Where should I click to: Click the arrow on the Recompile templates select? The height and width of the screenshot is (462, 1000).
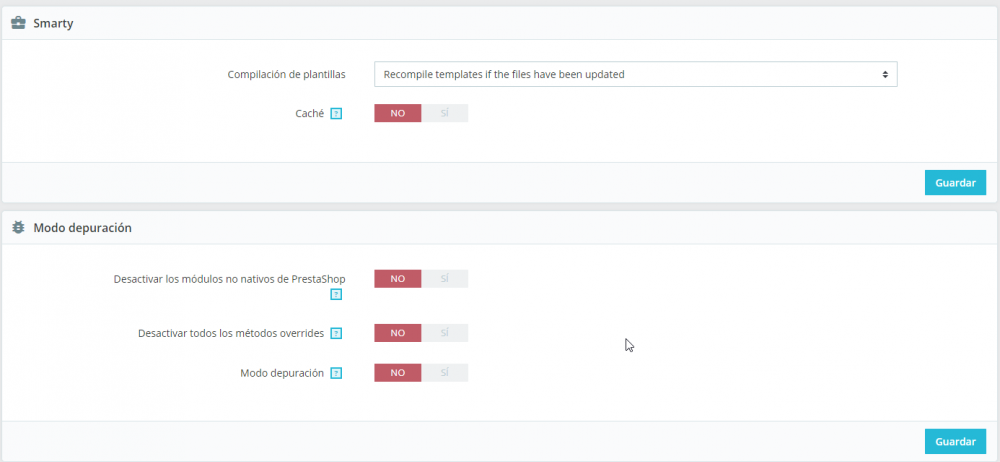[885, 74]
